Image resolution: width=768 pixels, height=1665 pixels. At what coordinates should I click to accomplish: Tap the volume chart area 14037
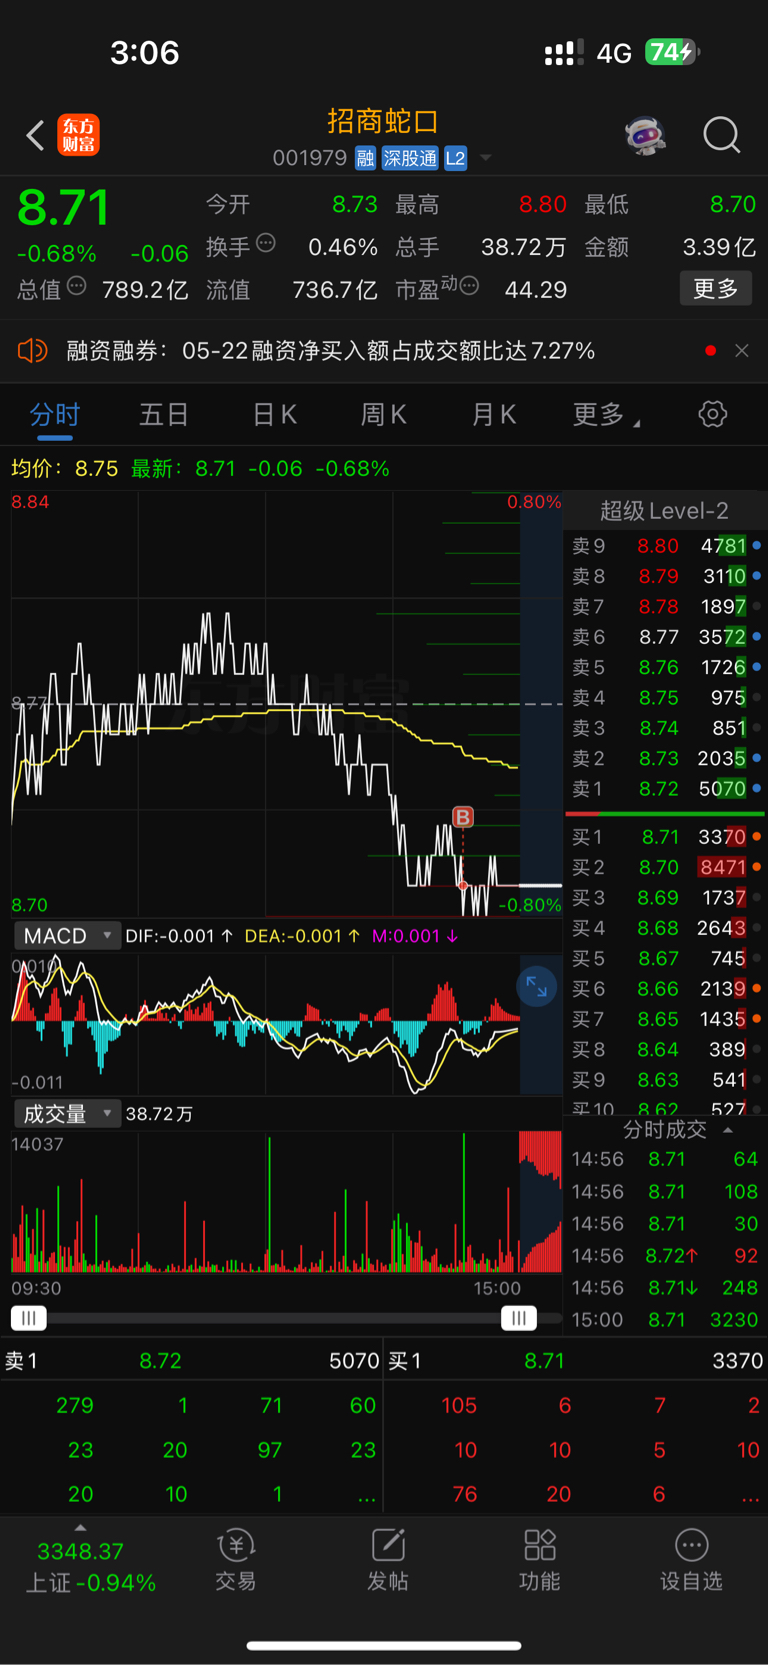(x=286, y=1202)
